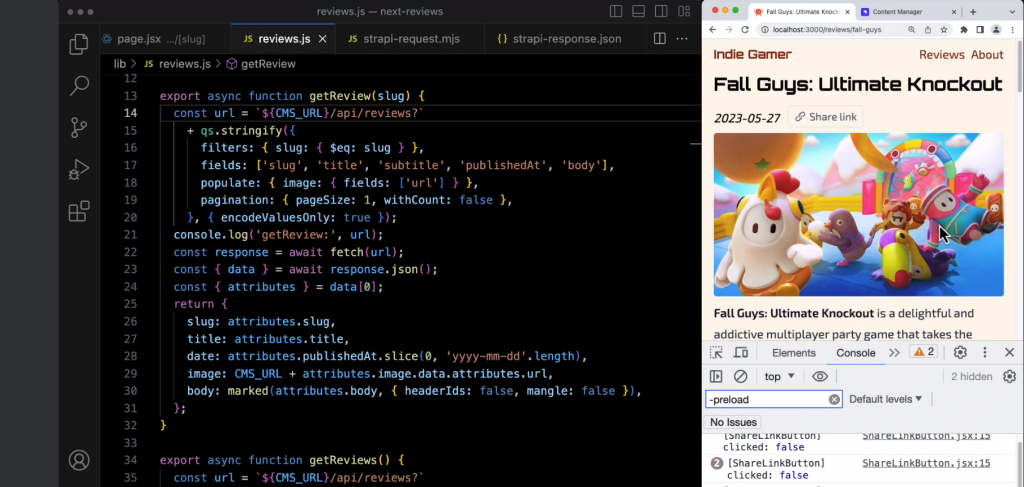Open a new Chrome tab with plus
1024x487 pixels.
pyautogui.click(x=972, y=12)
